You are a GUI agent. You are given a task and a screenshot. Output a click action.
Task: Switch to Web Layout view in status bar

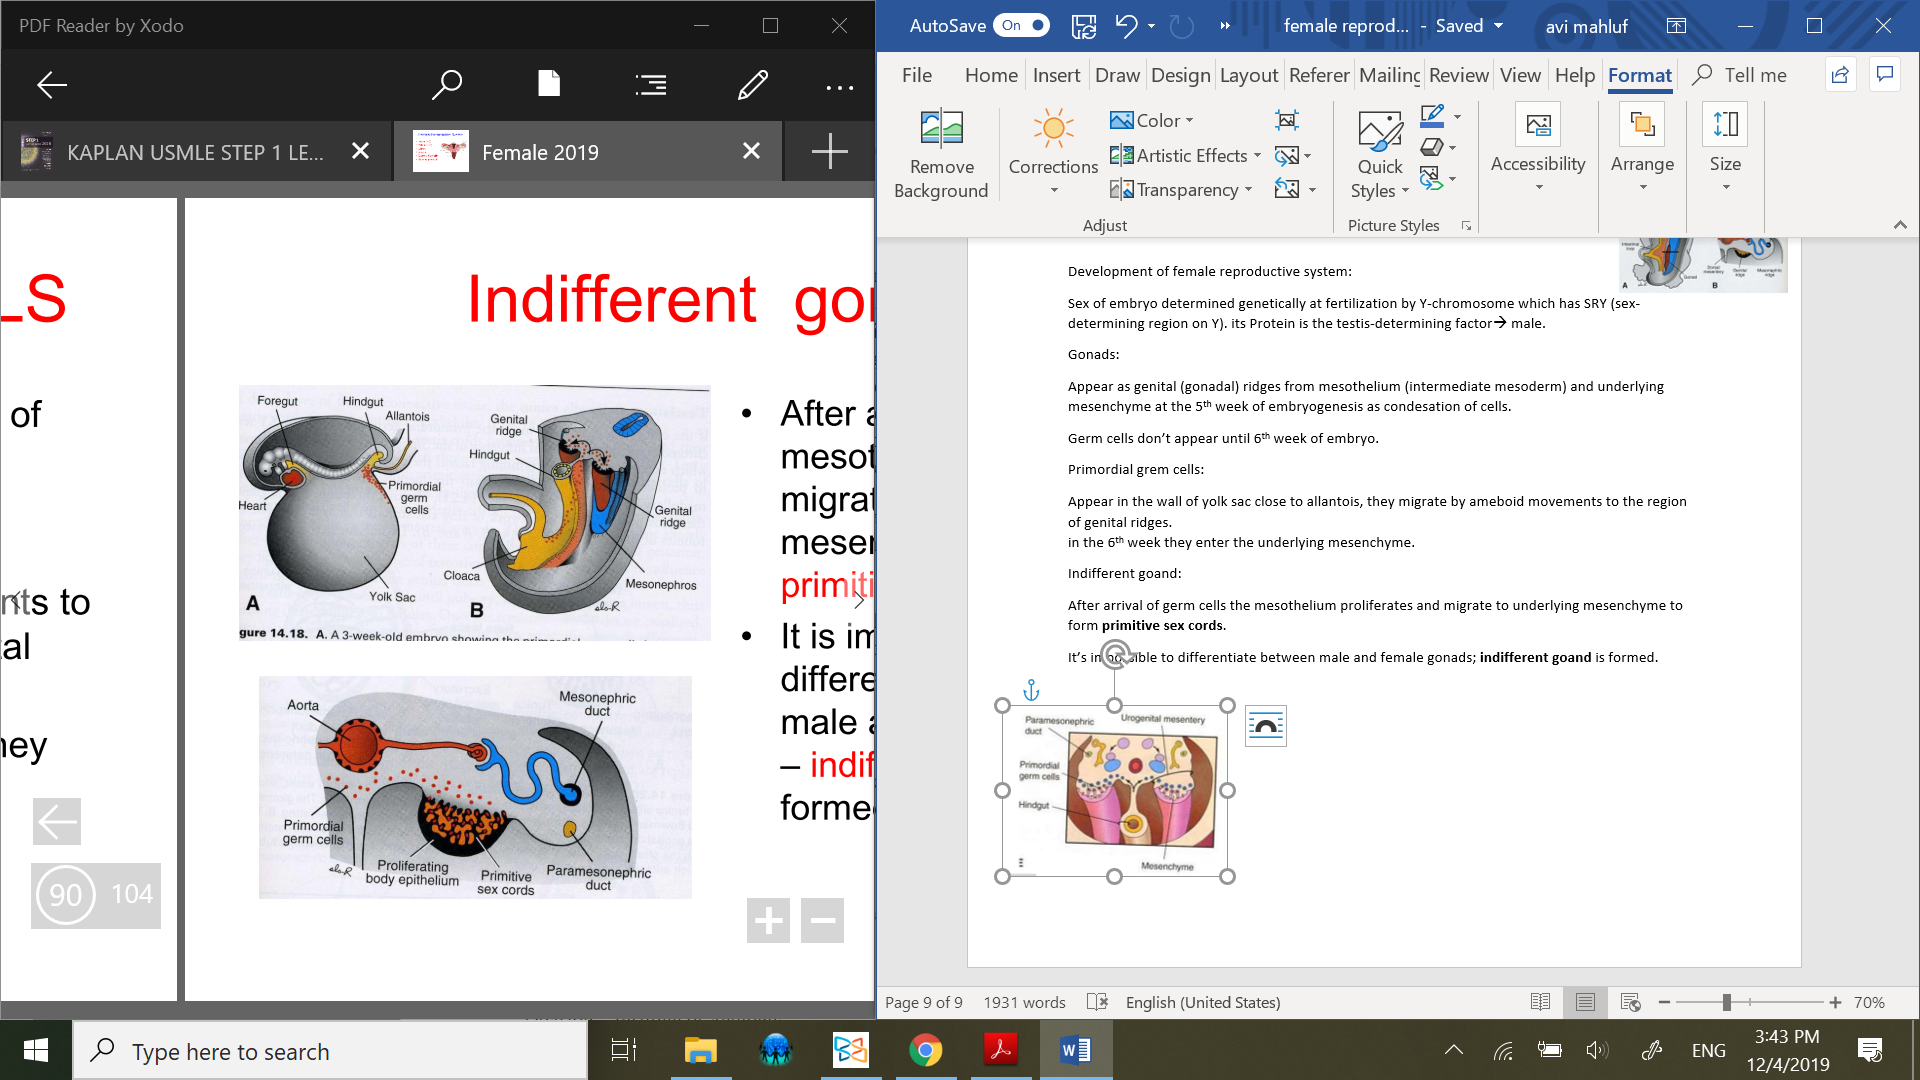(1630, 1002)
